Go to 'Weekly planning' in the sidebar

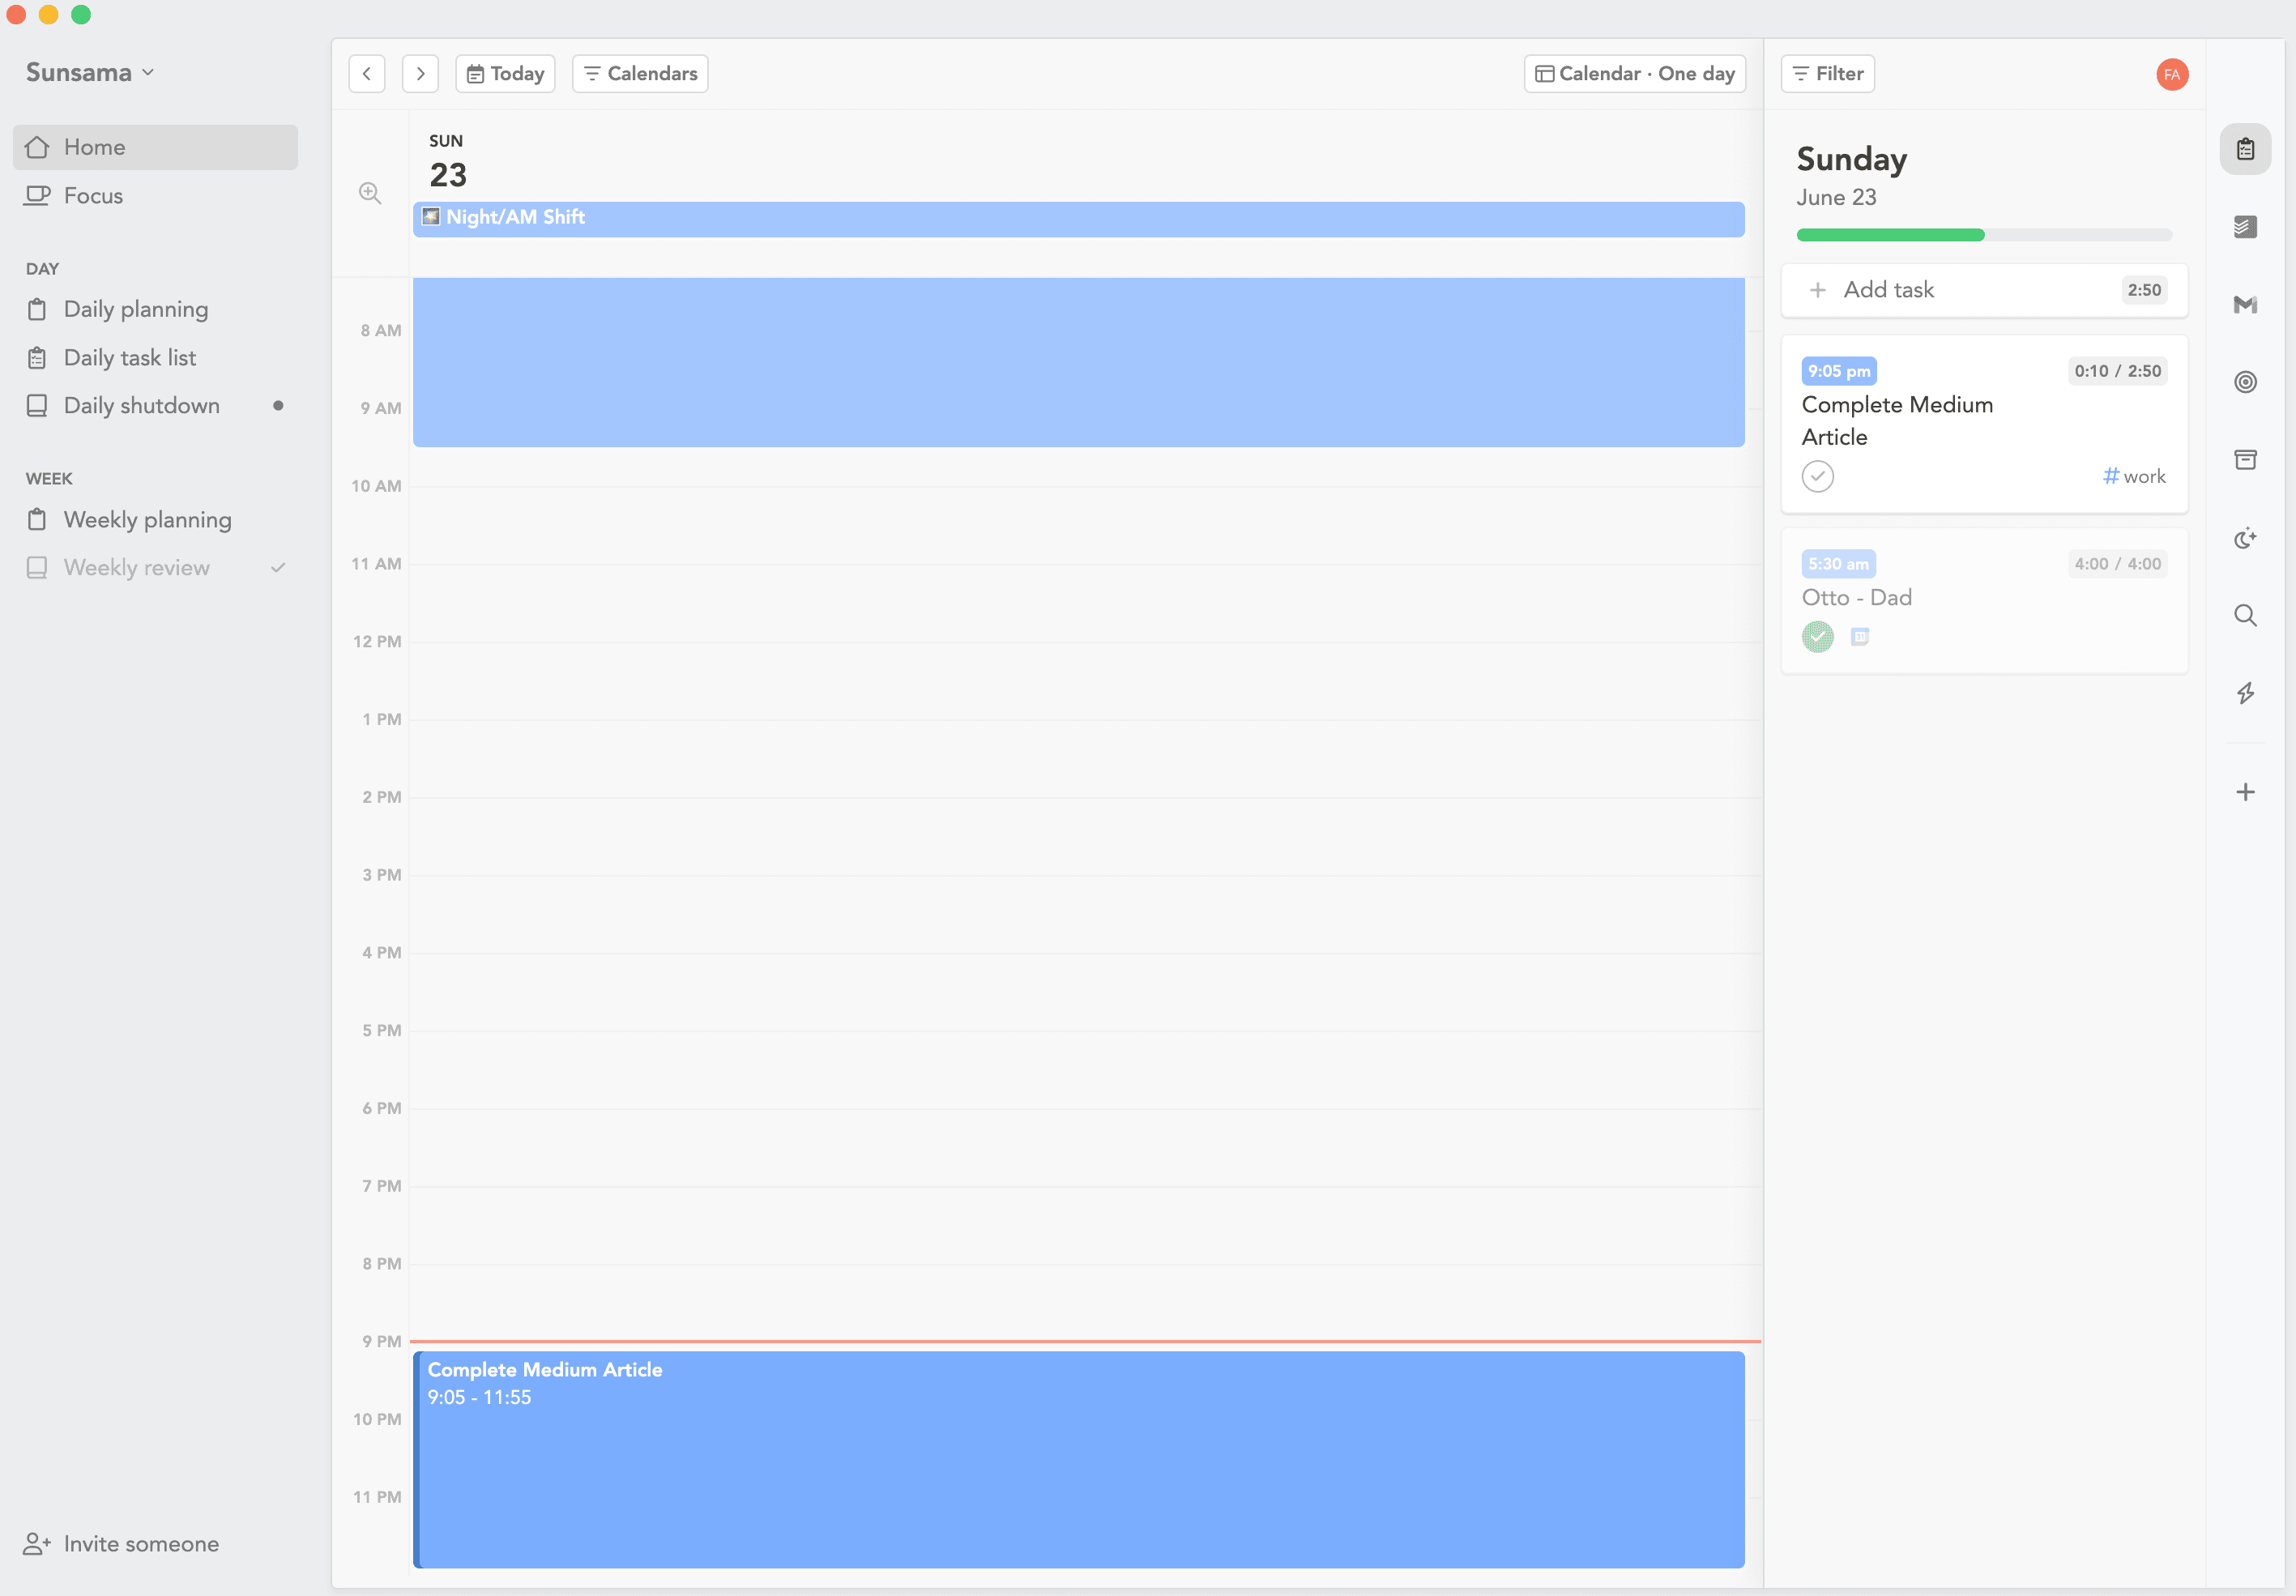point(147,519)
